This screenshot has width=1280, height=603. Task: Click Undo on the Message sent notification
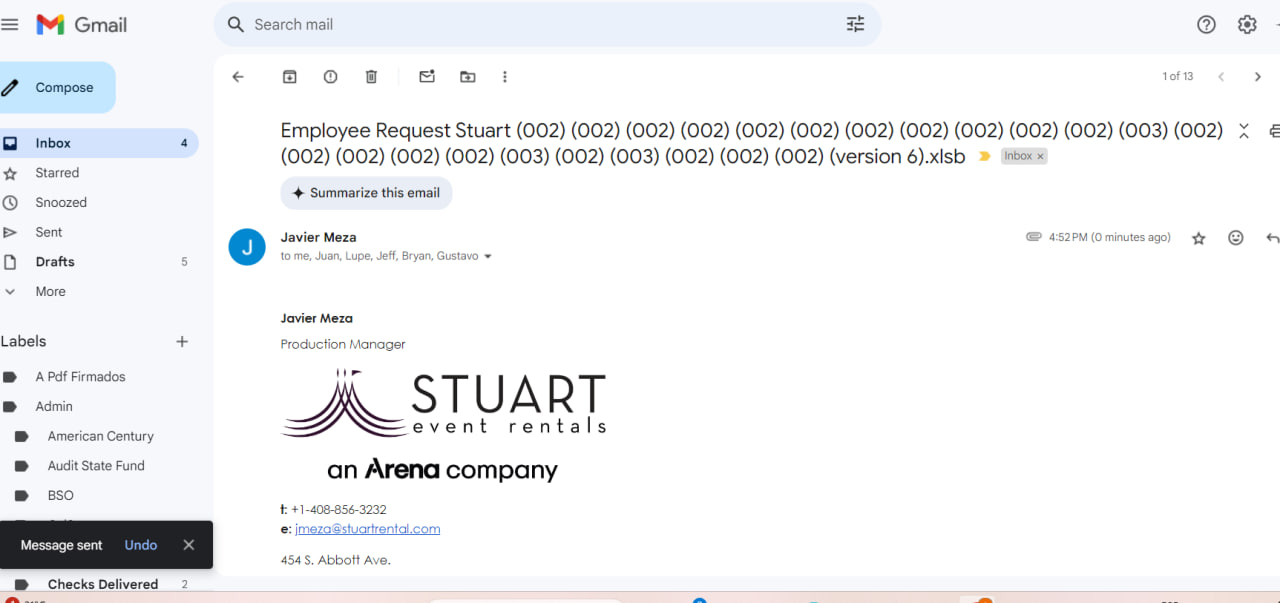pos(141,545)
